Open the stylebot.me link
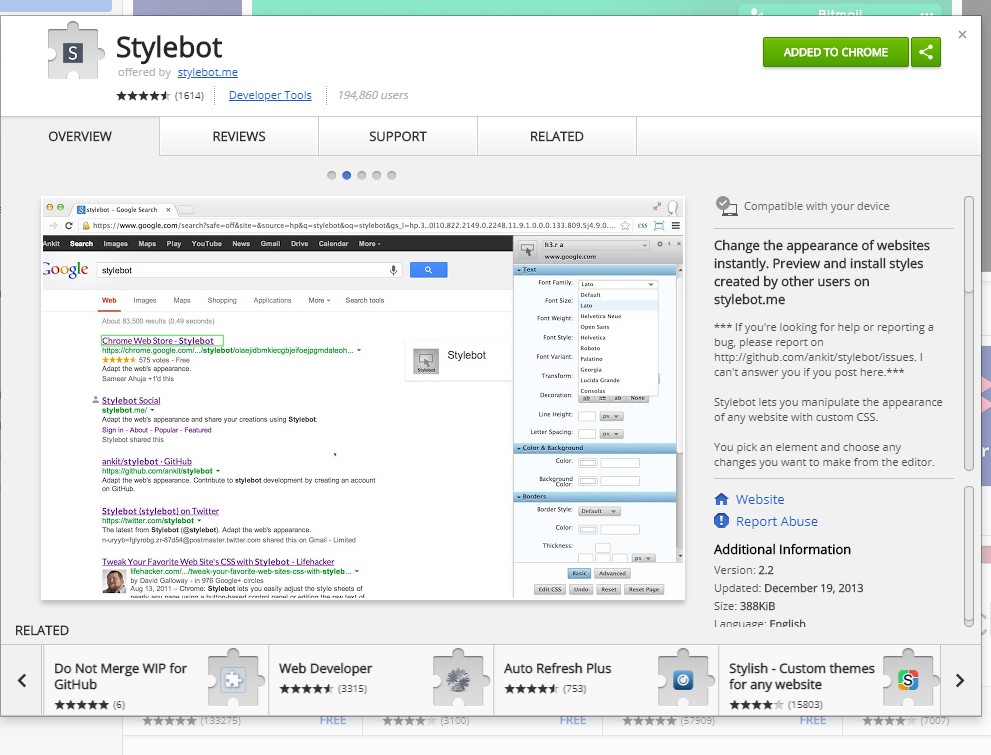This screenshot has height=755, width=991. coord(207,72)
